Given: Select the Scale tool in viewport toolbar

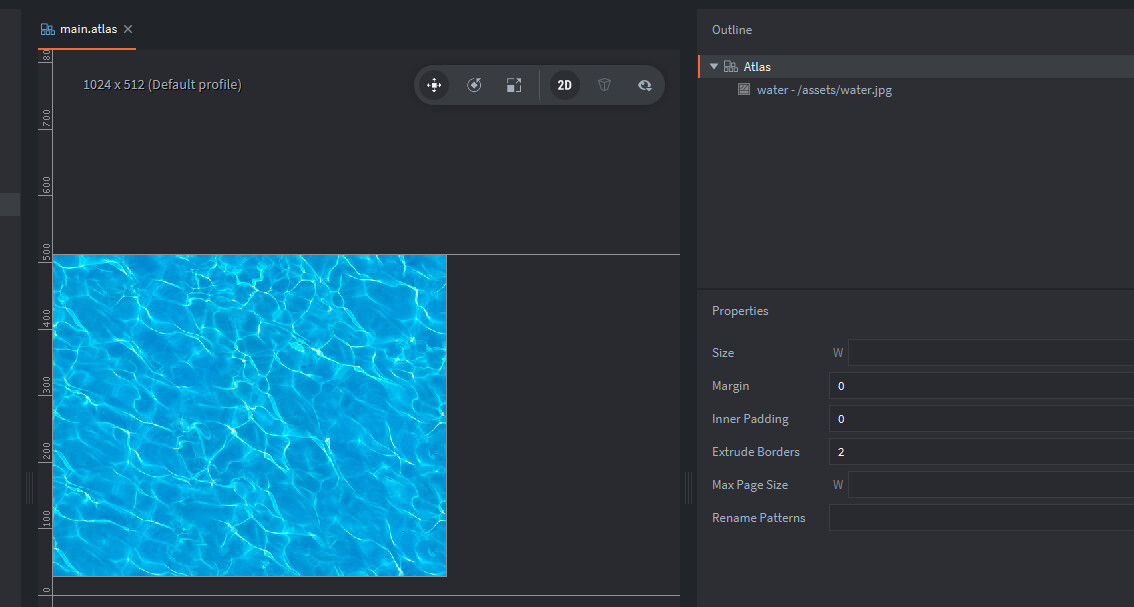Looking at the screenshot, I should click(x=513, y=85).
